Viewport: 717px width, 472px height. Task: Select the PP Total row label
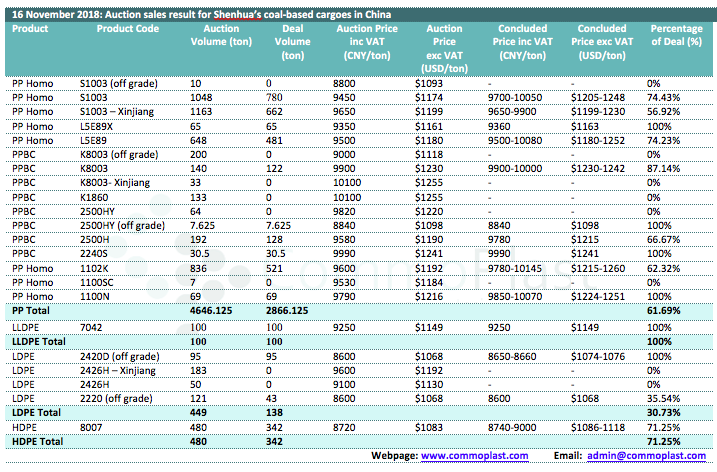coord(32,312)
